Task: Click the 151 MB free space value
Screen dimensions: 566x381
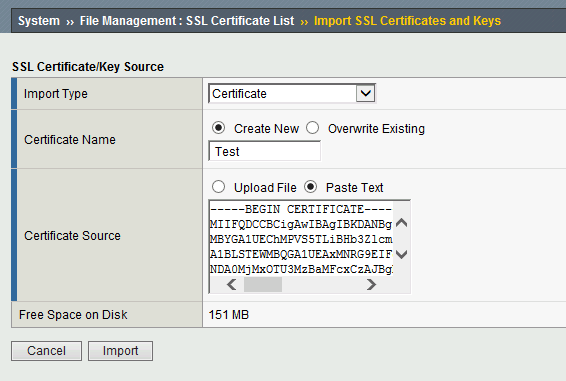Action: pos(229,315)
